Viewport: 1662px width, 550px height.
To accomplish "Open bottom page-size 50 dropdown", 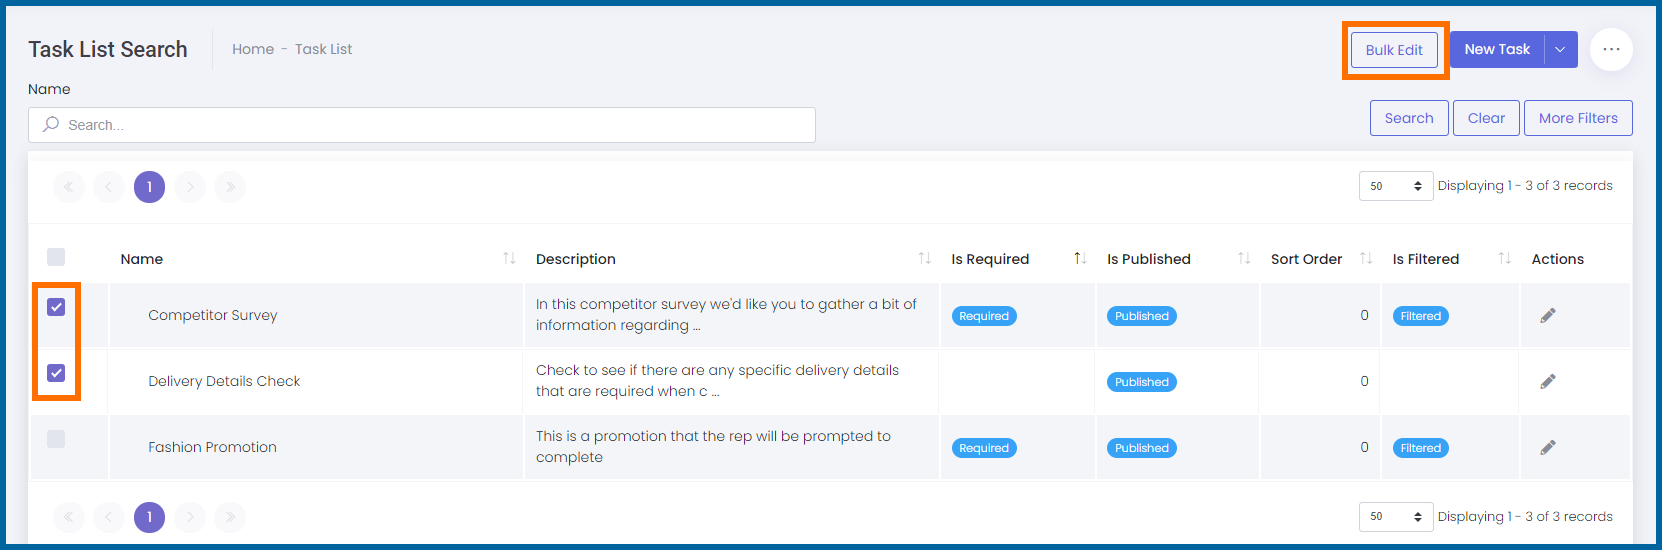I will pos(1396,517).
